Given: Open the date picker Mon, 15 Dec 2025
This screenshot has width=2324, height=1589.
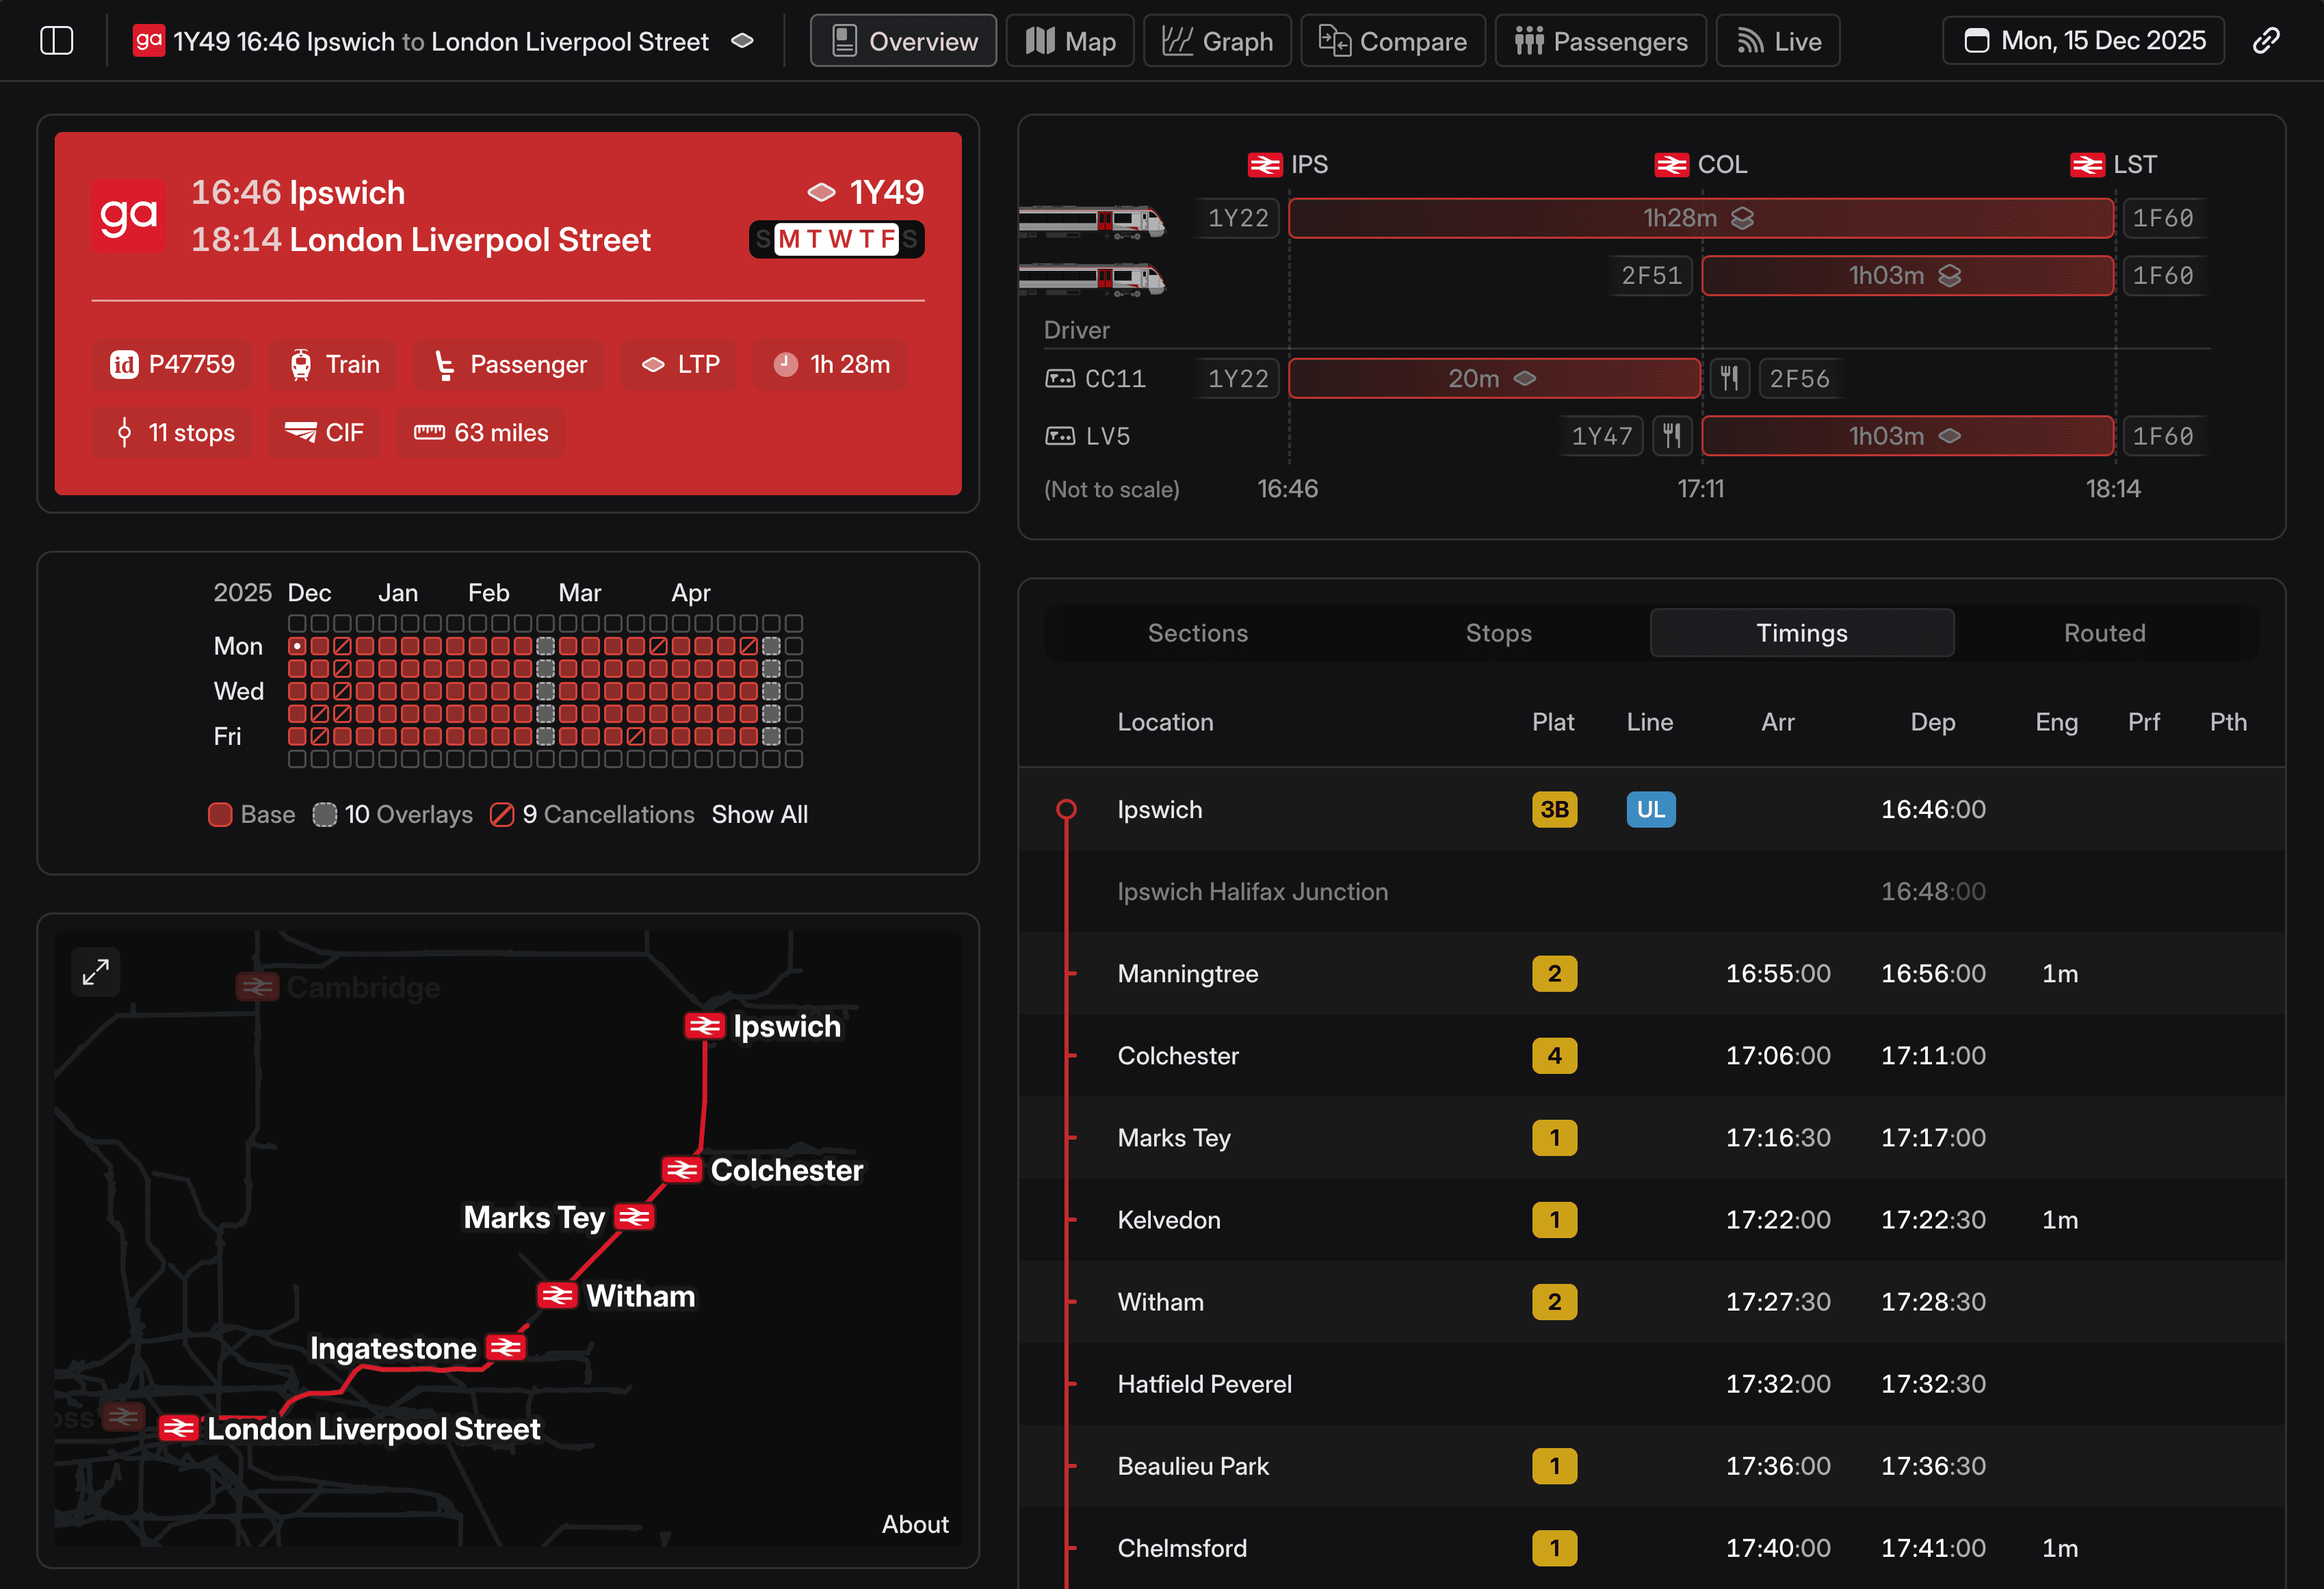Looking at the screenshot, I should 2083,41.
